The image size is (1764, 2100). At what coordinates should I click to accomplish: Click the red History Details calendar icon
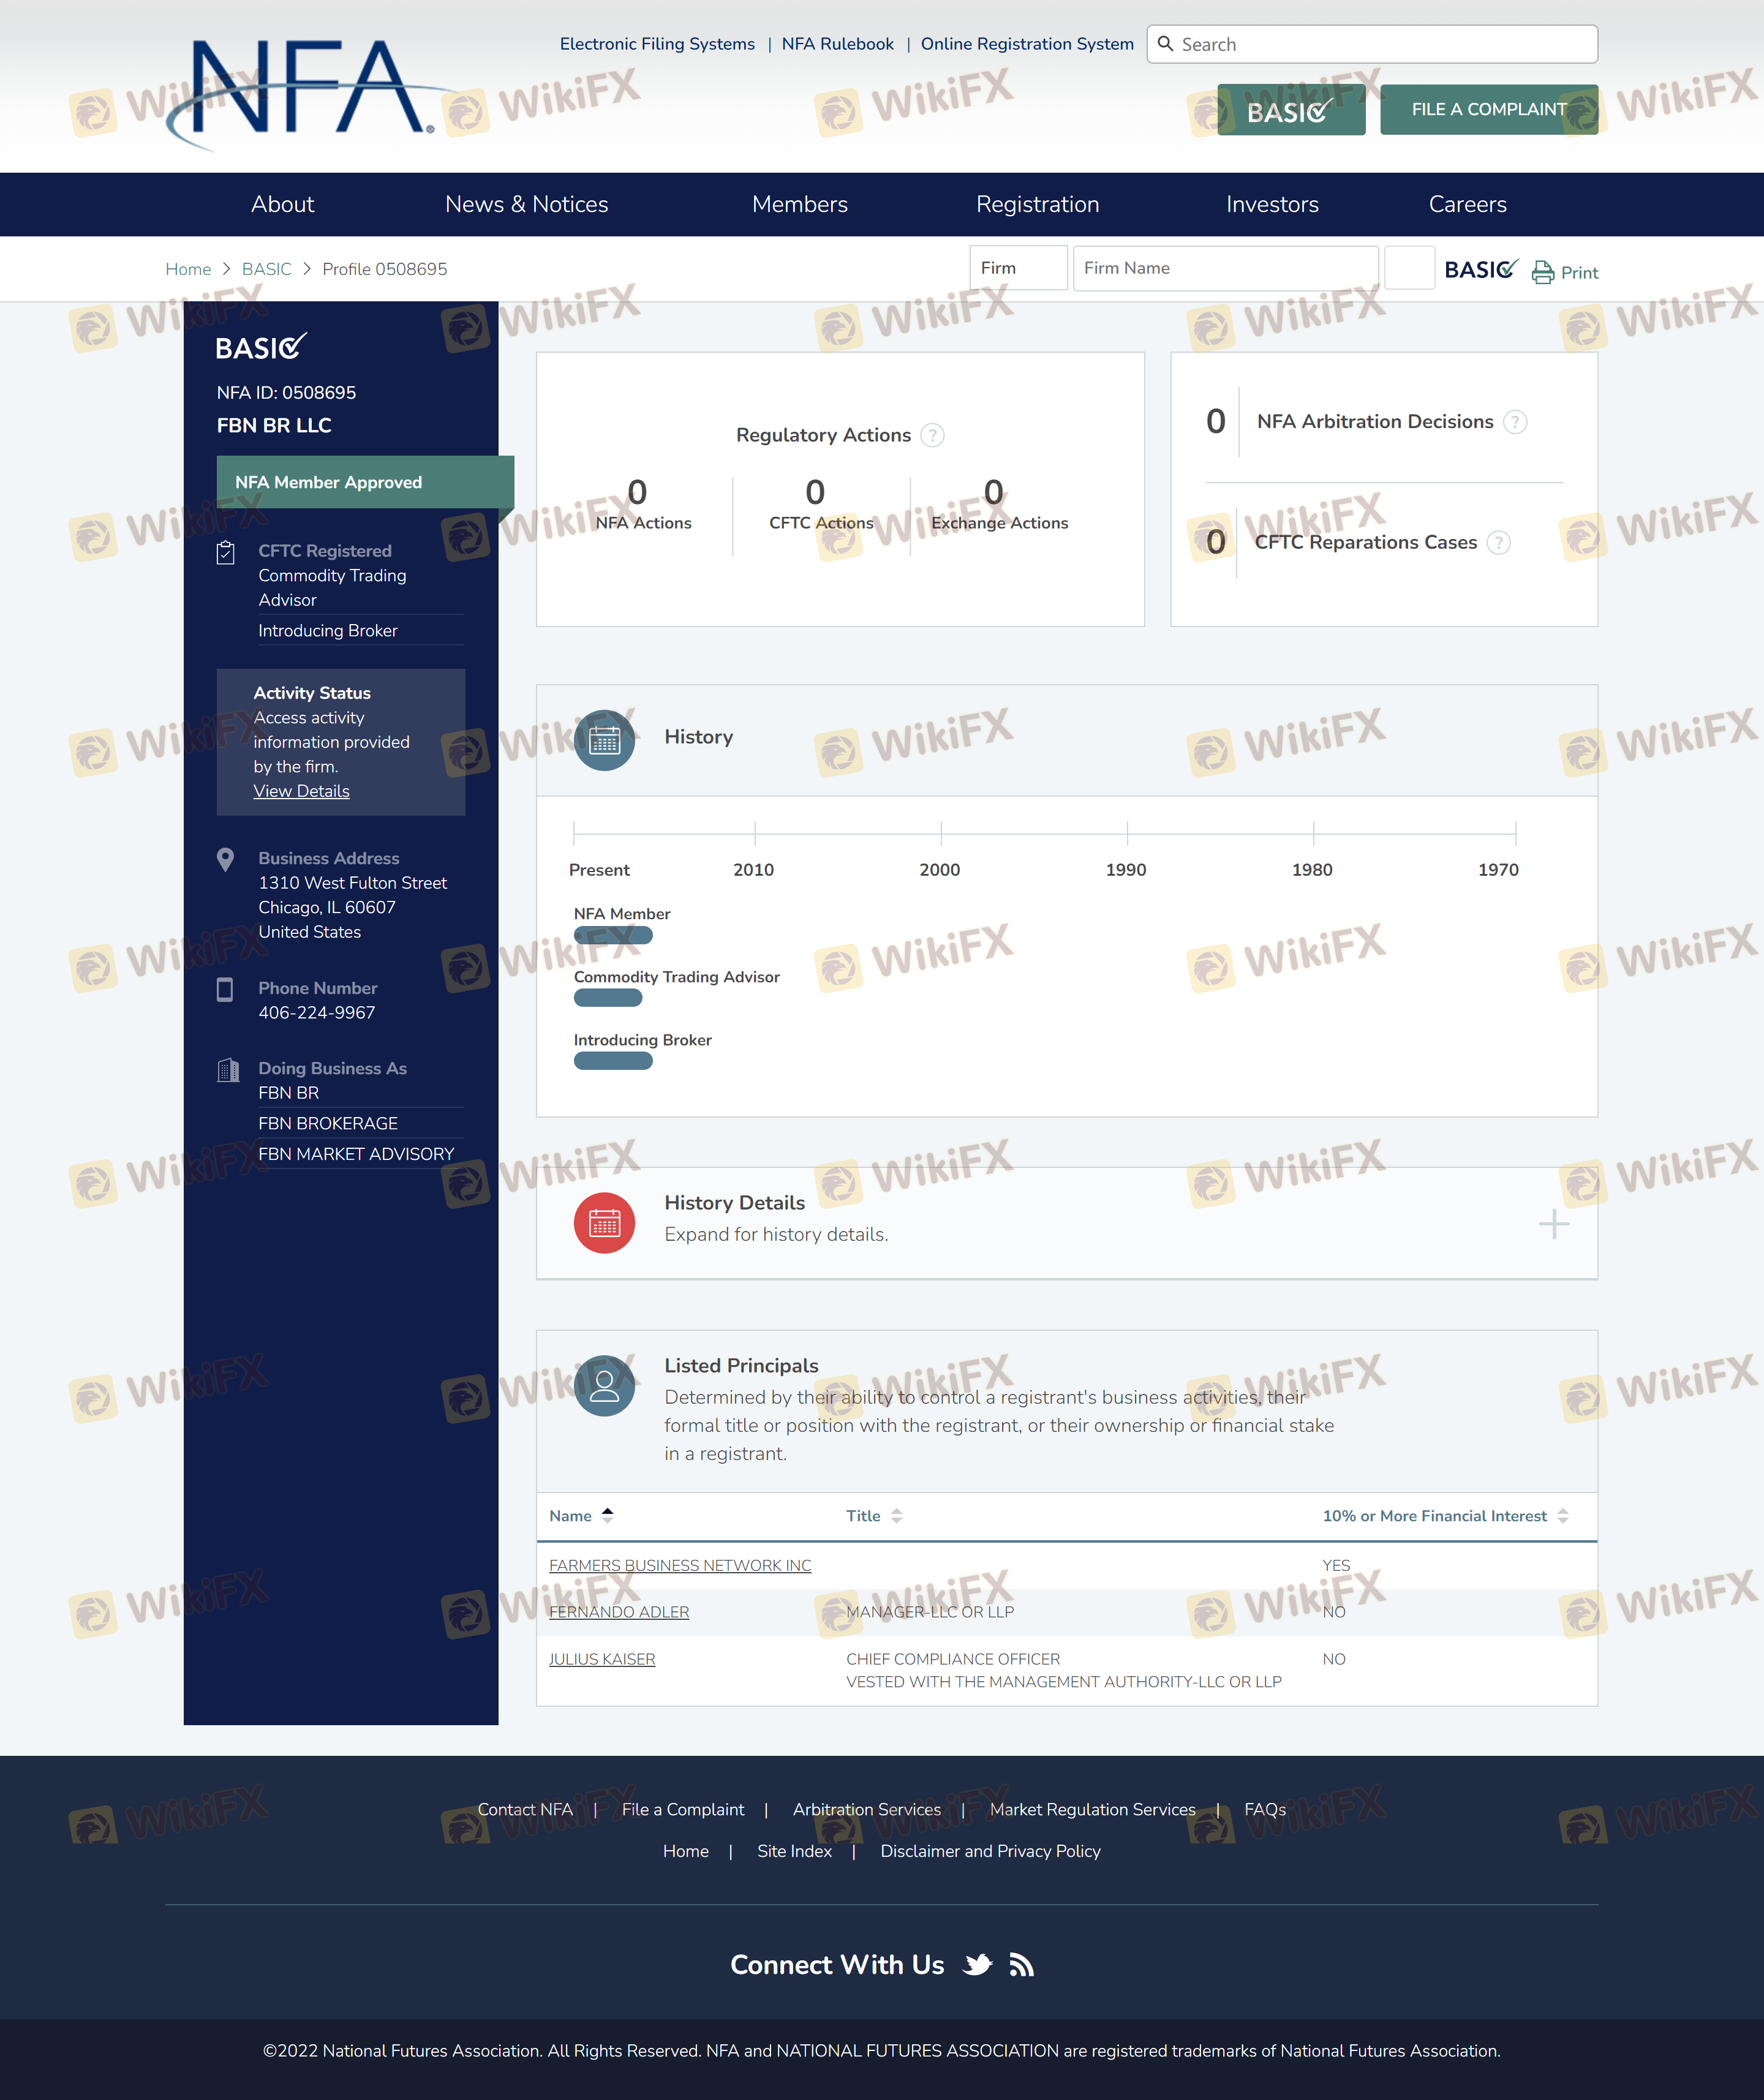(x=604, y=1222)
